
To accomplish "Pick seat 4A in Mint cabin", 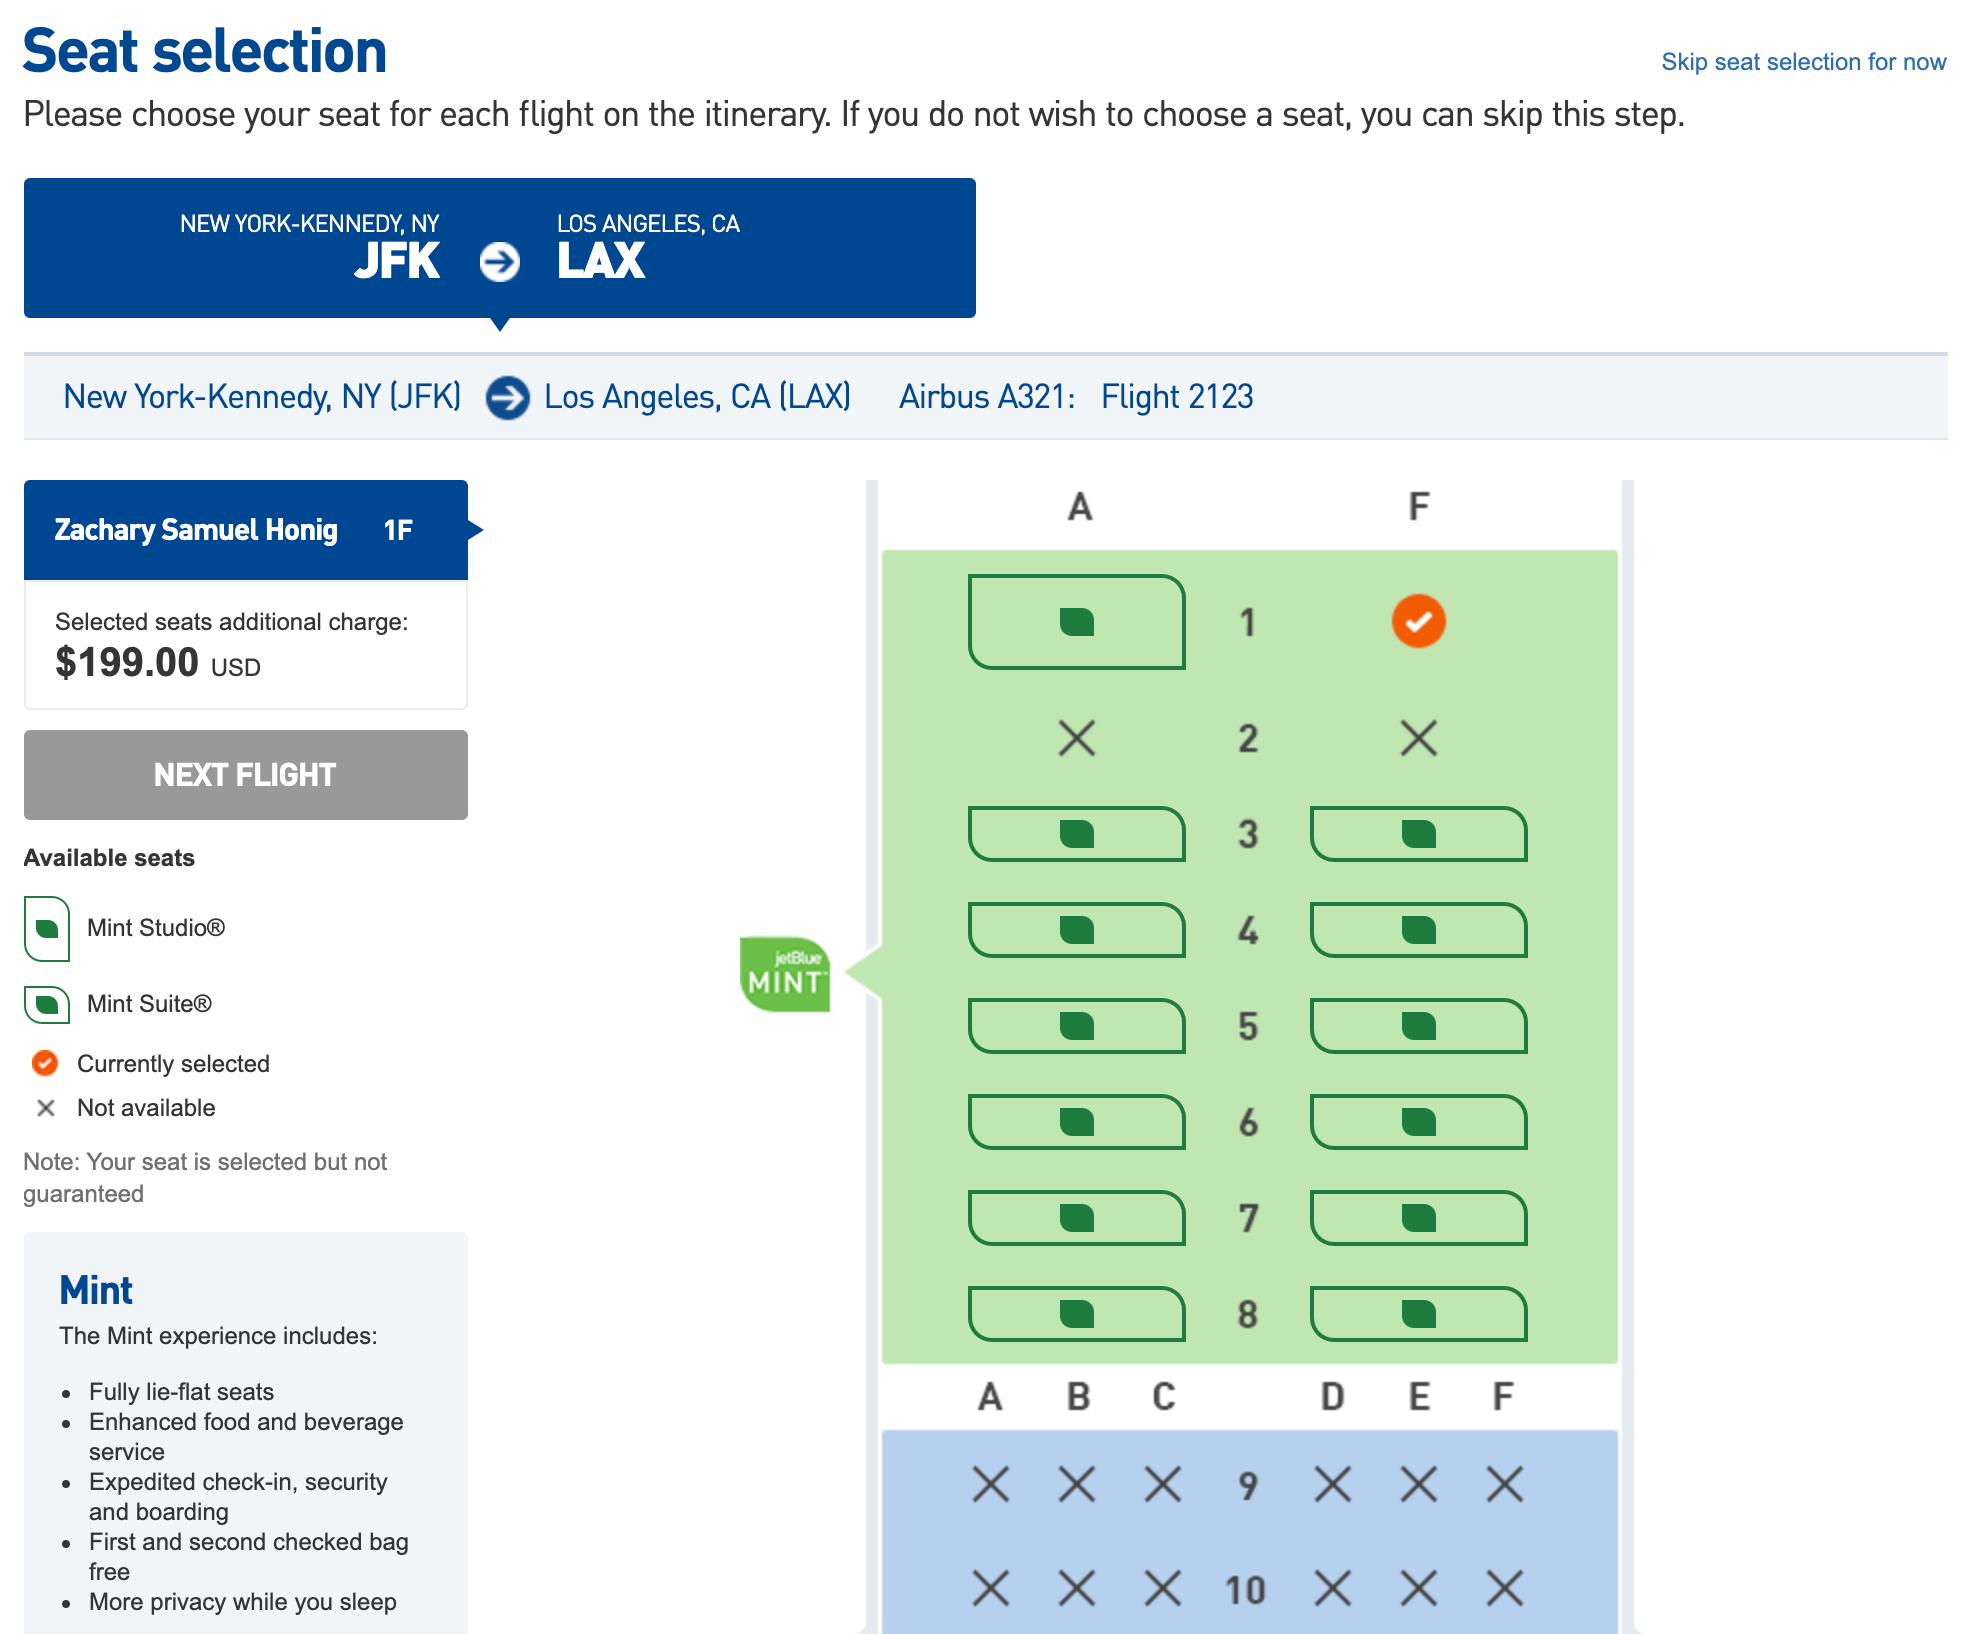I will click(1076, 929).
